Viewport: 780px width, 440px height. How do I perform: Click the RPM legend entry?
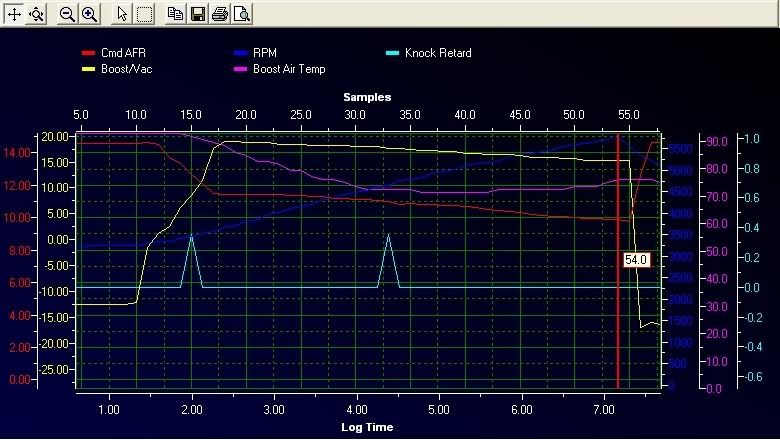(x=268, y=53)
